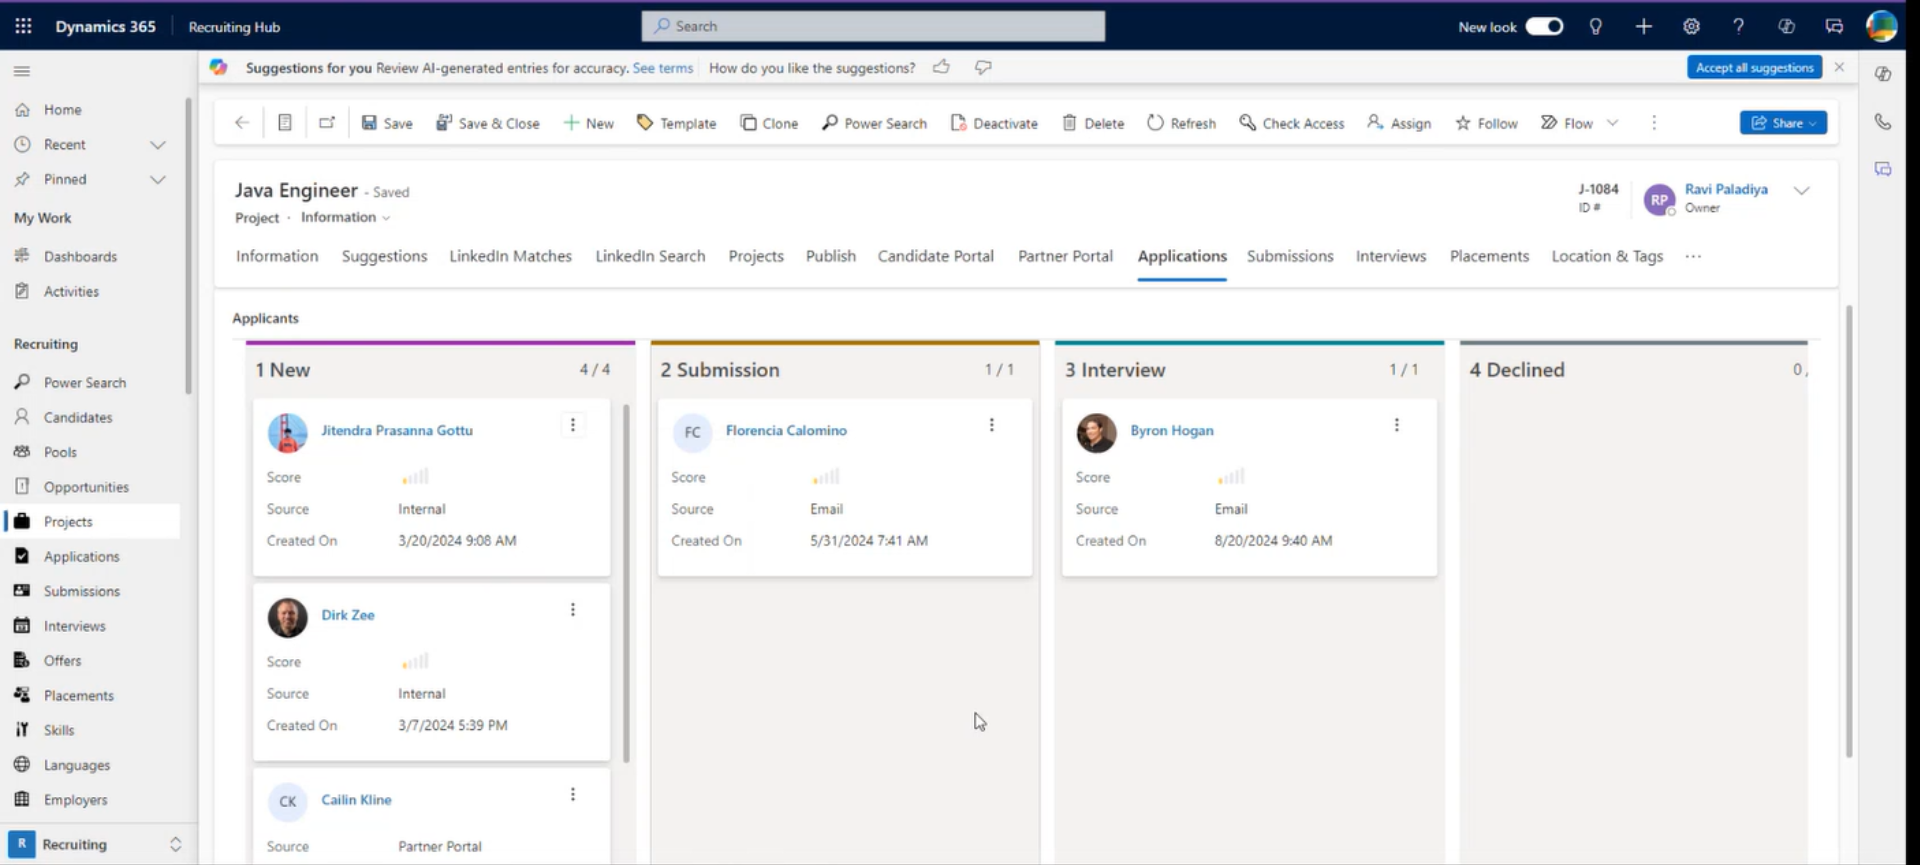Open Dashboards in the sidebar
This screenshot has width=1920, height=865.
80,257
